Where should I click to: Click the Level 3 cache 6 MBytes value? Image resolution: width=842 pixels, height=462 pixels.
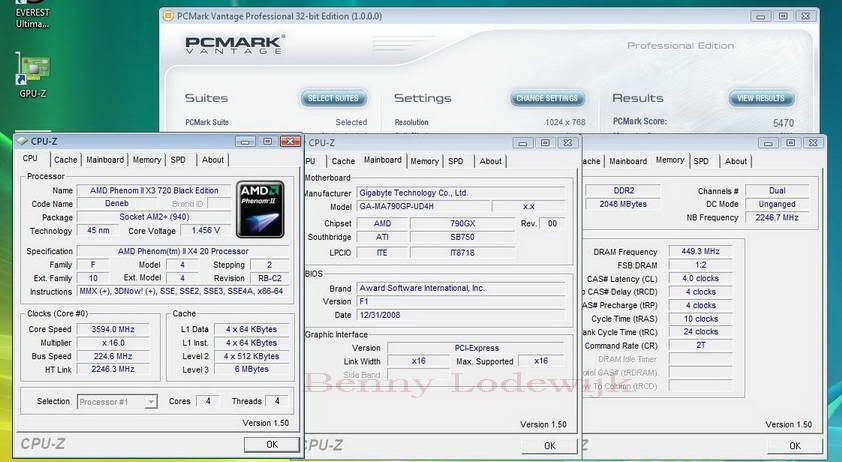pos(251,369)
